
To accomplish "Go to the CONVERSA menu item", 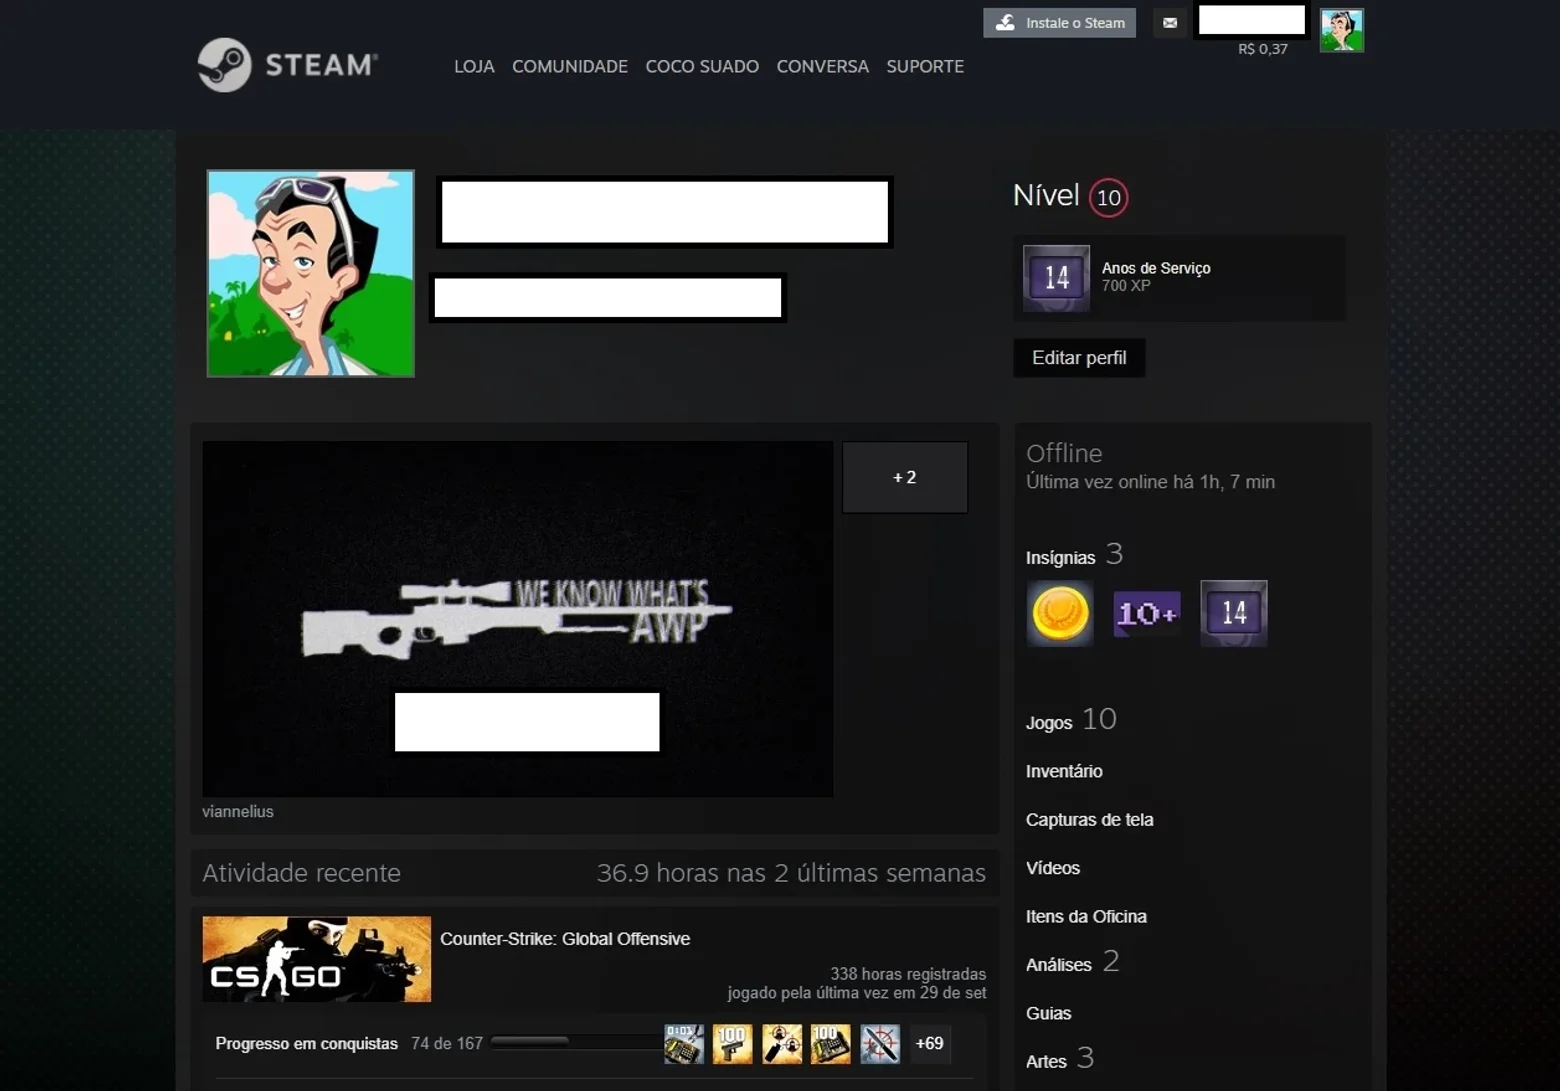I will coord(823,66).
